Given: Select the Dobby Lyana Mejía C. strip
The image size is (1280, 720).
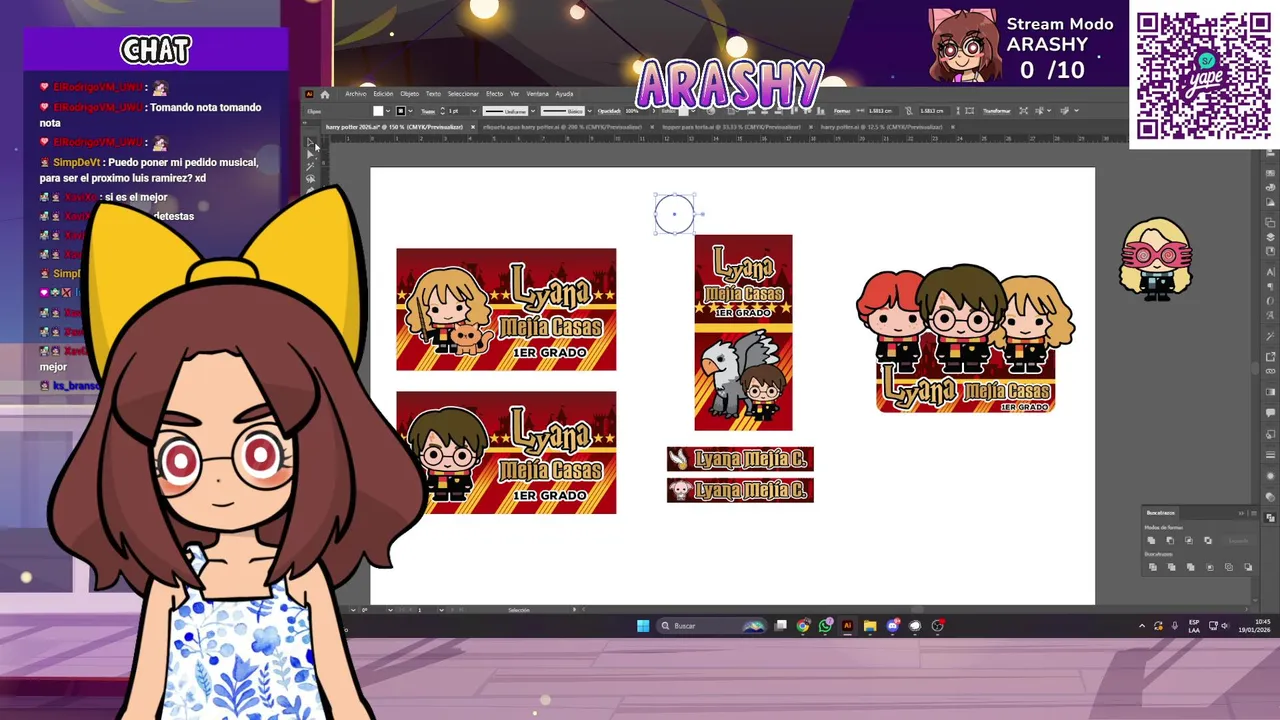Looking at the screenshot, I should pyautogui.click(x=740, y=490).
